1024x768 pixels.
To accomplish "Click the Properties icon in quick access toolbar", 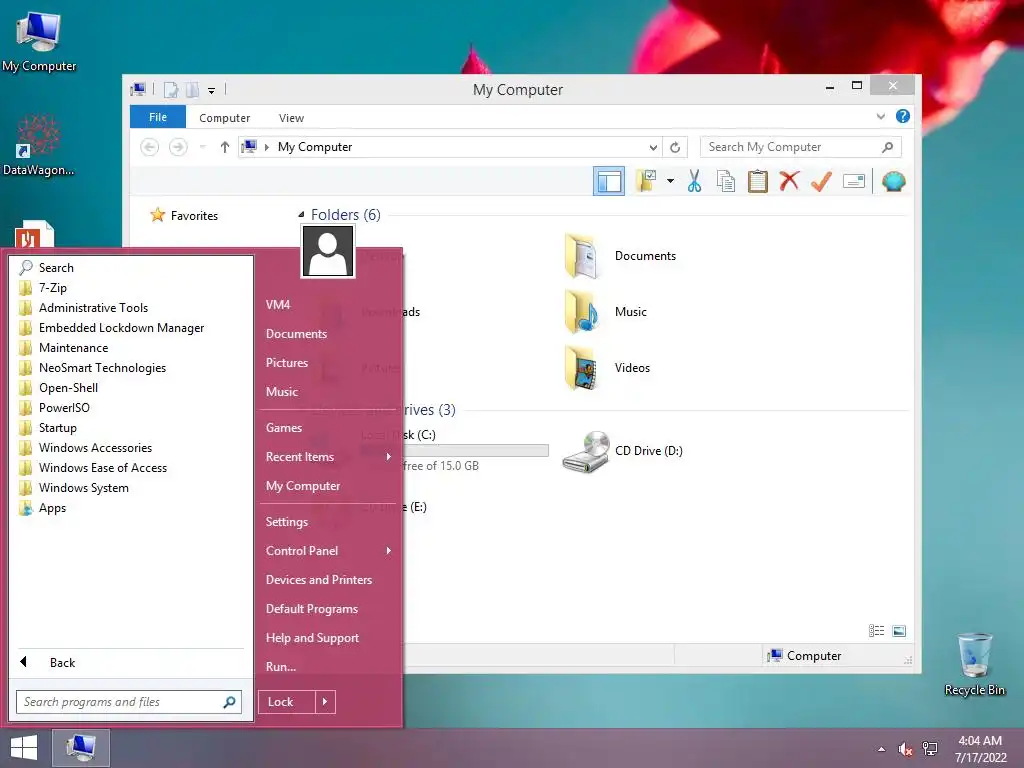I will [170, 89].
